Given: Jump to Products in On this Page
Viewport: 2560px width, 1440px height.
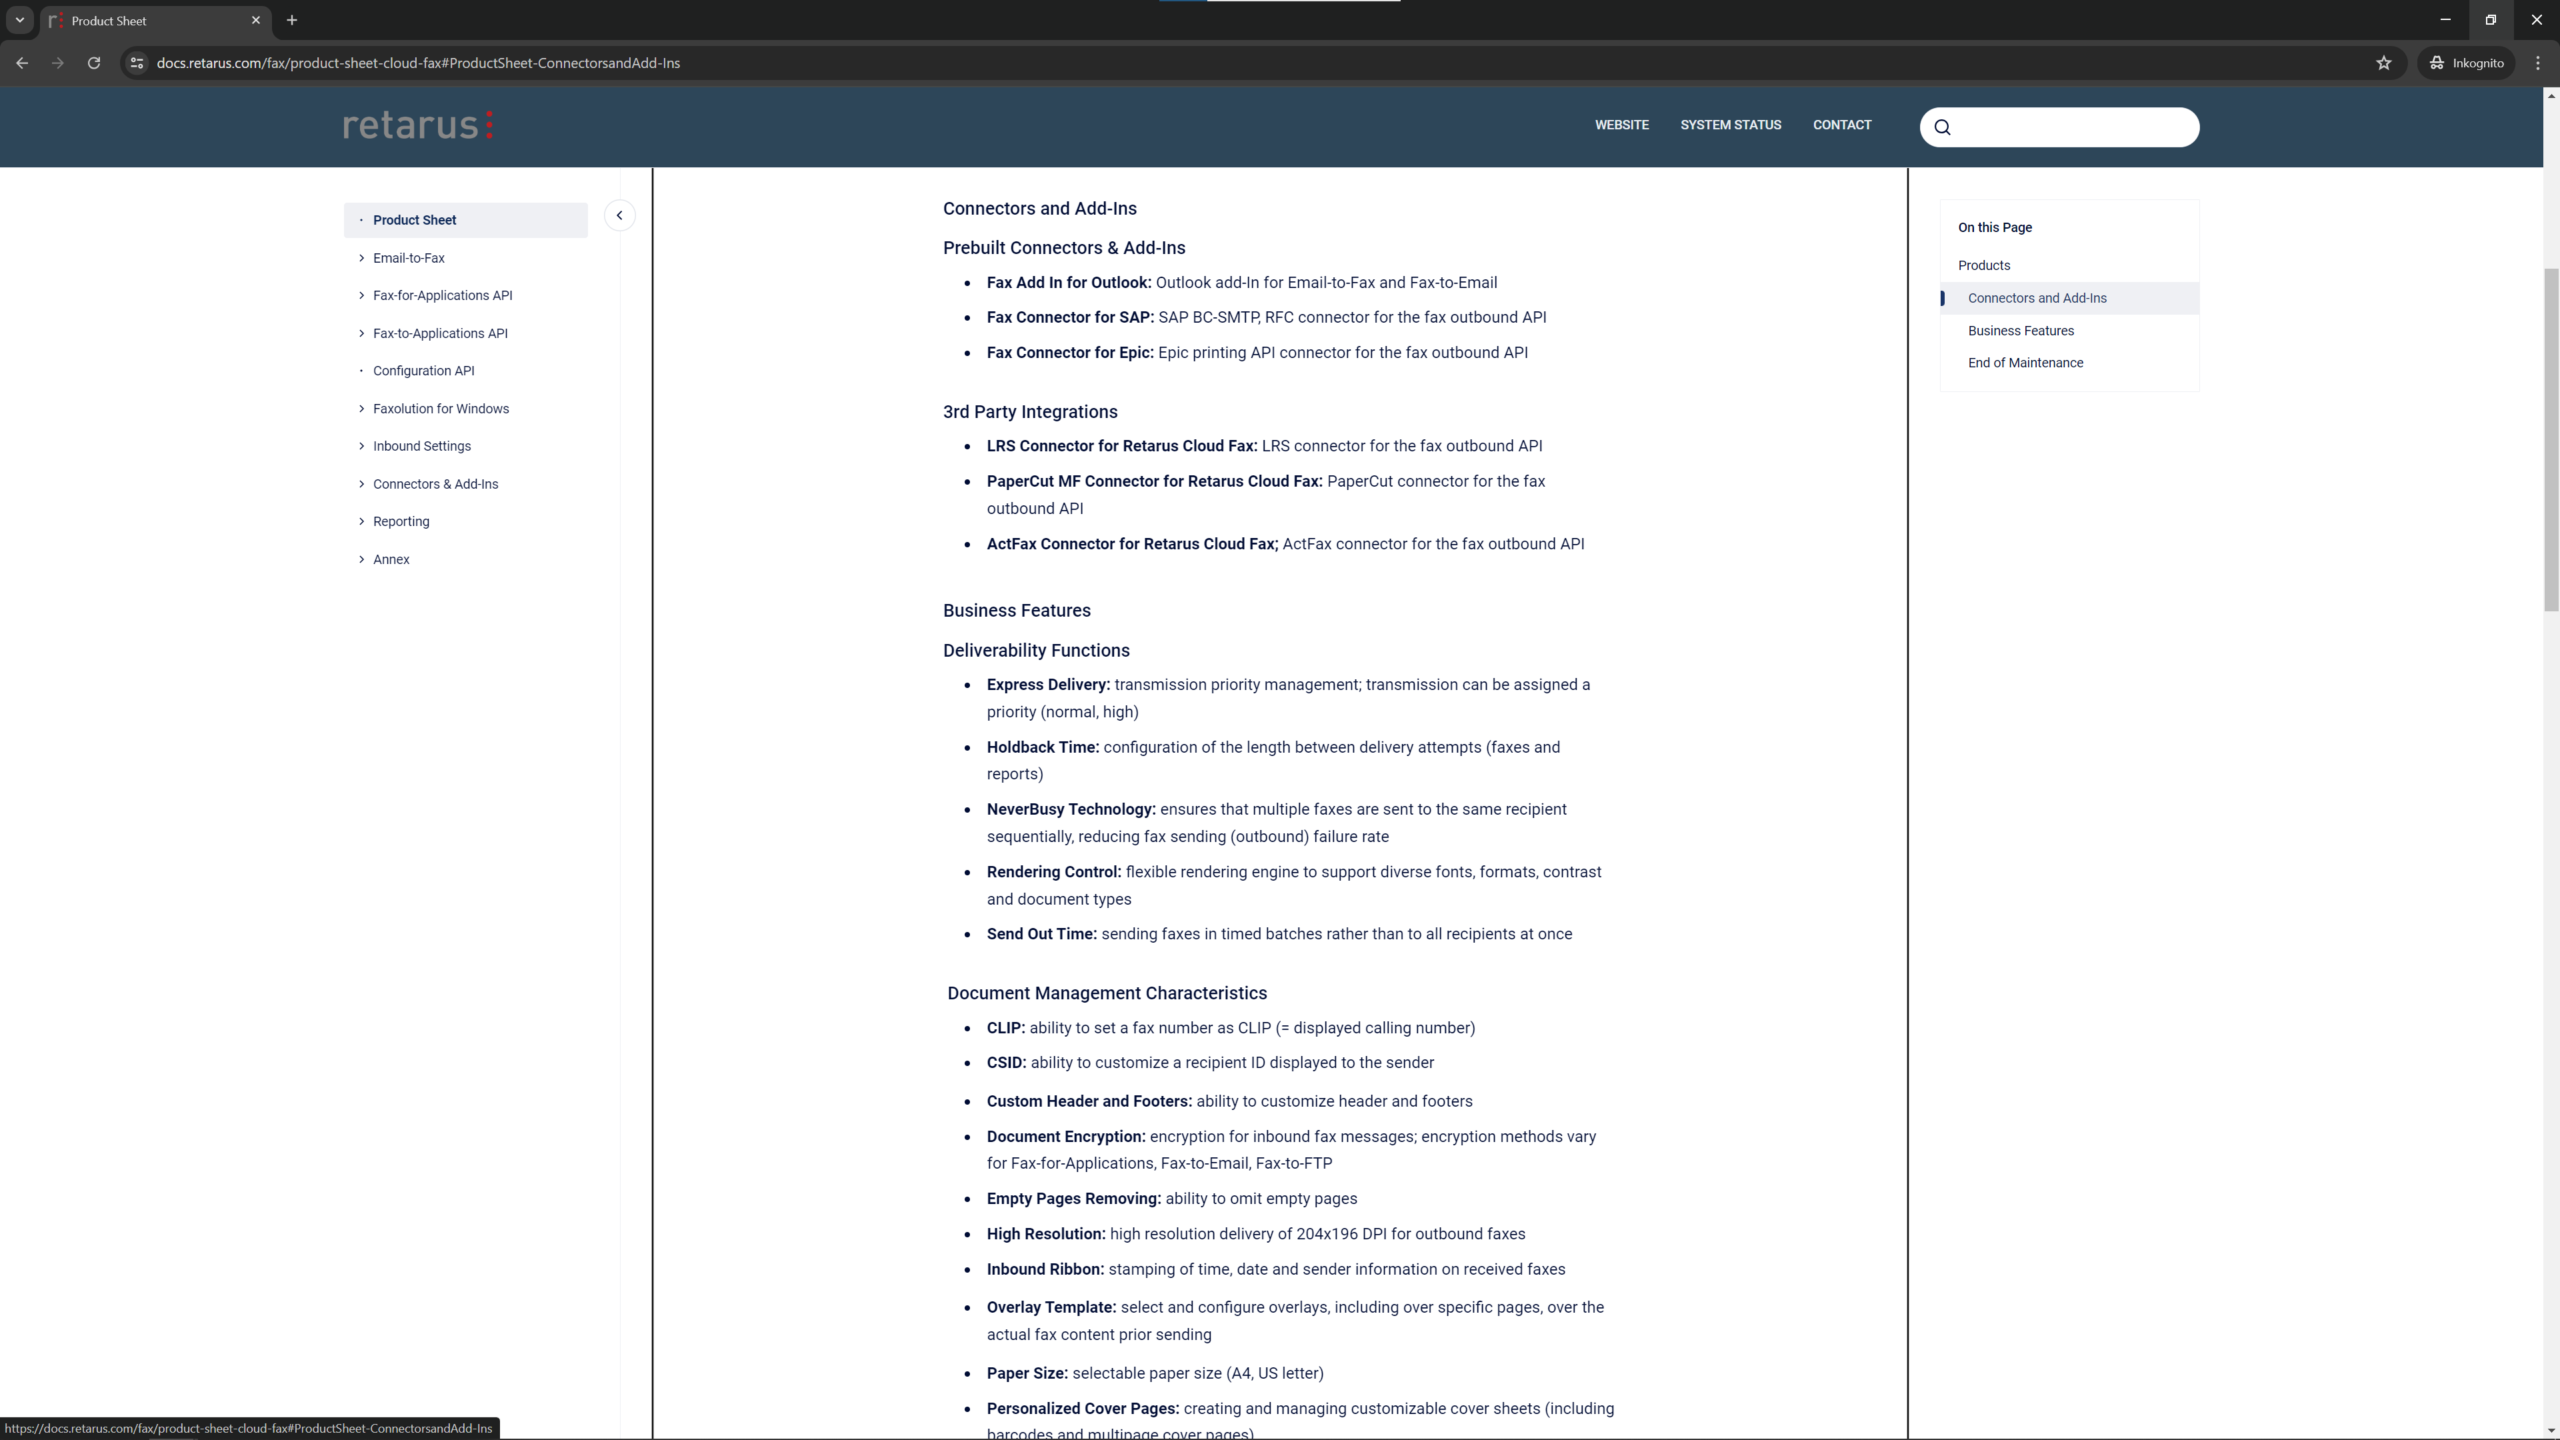Looking at the screenshot, I should coord(1984,265).
